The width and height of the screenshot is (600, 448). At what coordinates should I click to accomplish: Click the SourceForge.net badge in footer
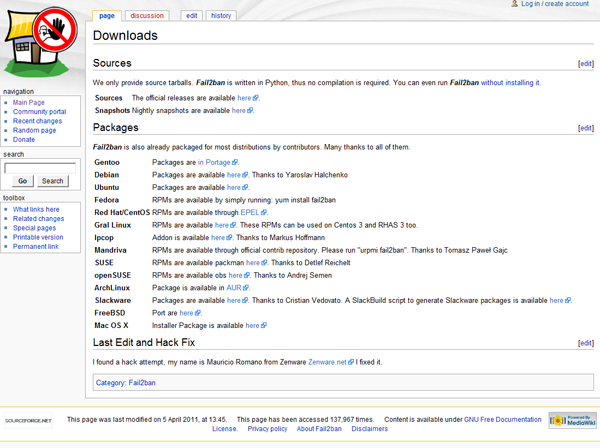click(28, 420)
